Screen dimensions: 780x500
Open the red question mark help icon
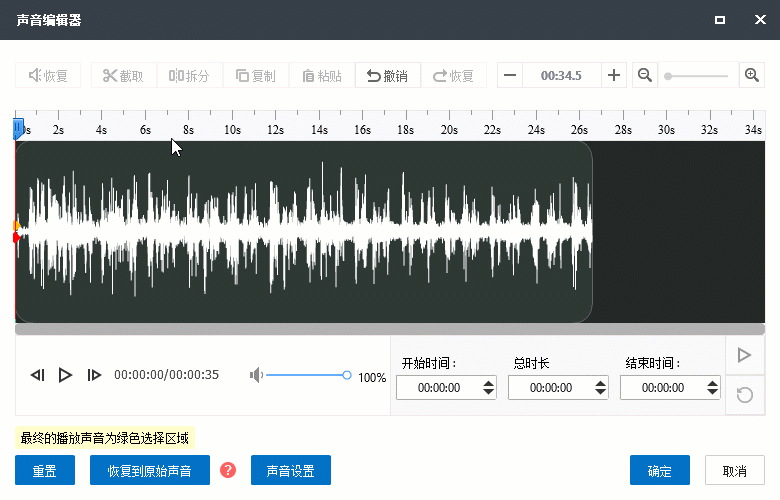pyautogui.click(x=228, y=470)
